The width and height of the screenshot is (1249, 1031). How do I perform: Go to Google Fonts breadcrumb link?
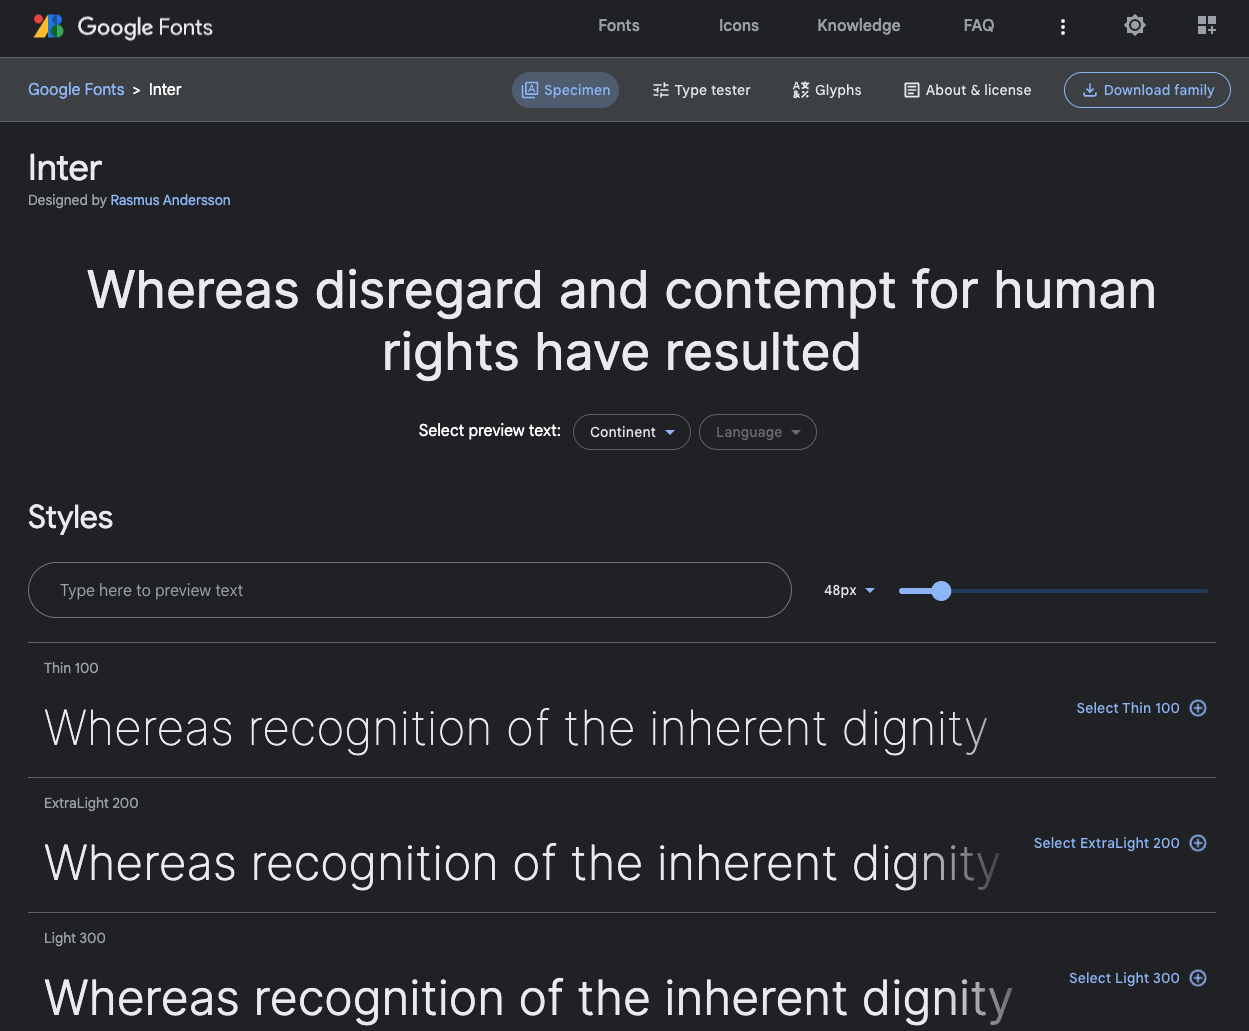76,89
